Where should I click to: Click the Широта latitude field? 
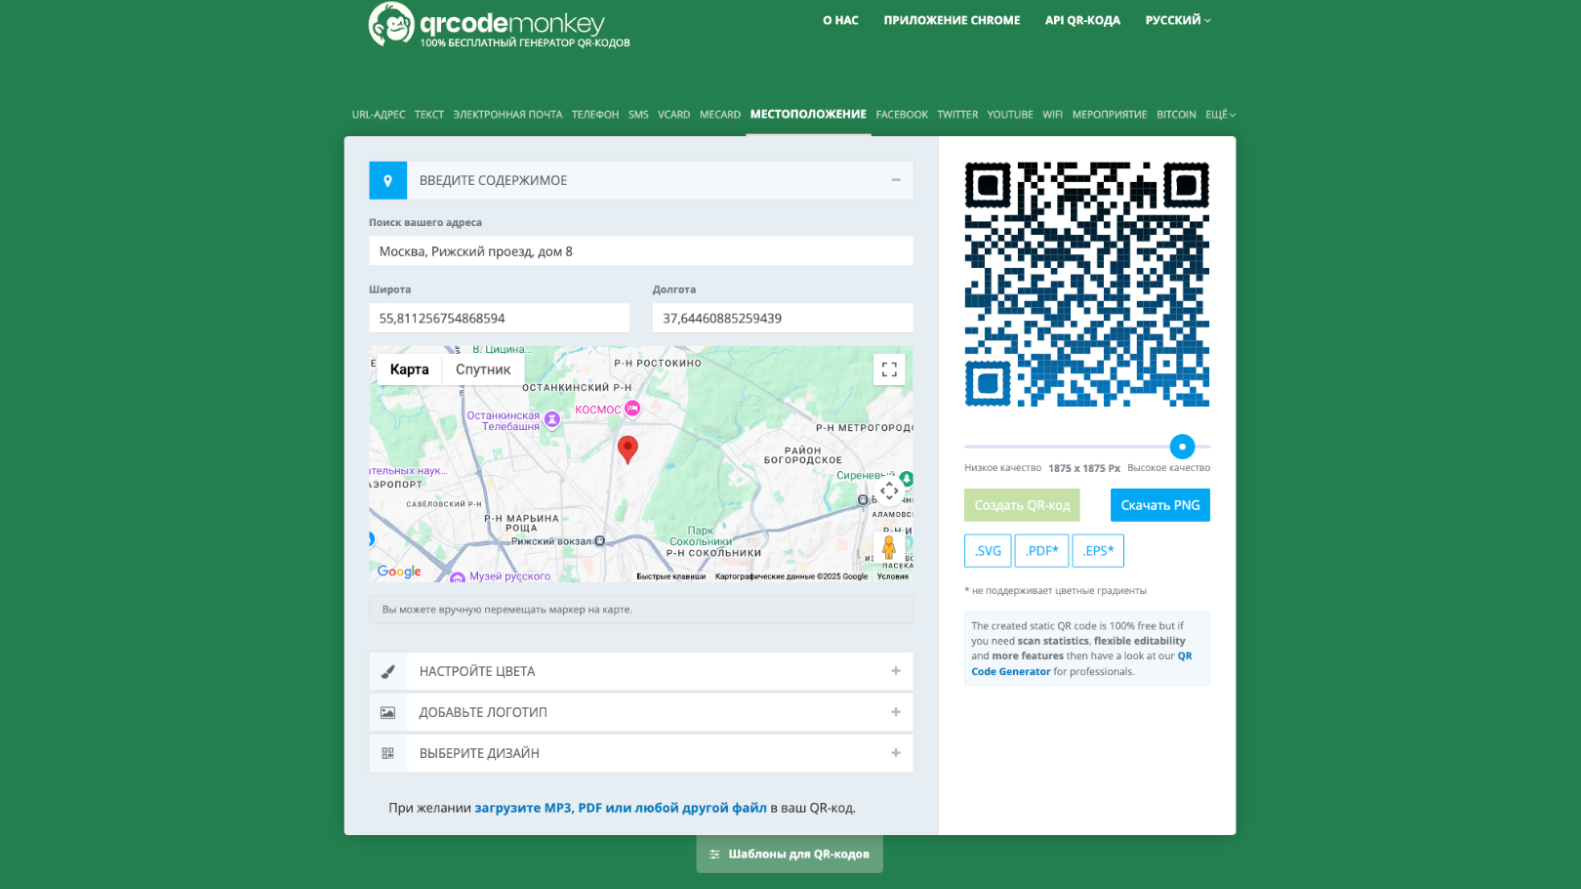point(499,319)
